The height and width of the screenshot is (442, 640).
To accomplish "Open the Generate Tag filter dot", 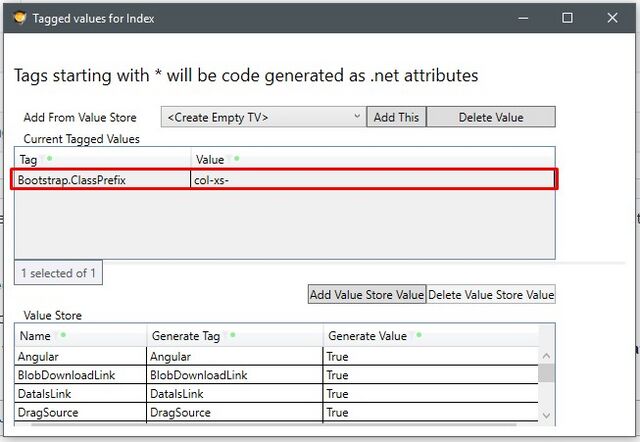I will point(233,335).
